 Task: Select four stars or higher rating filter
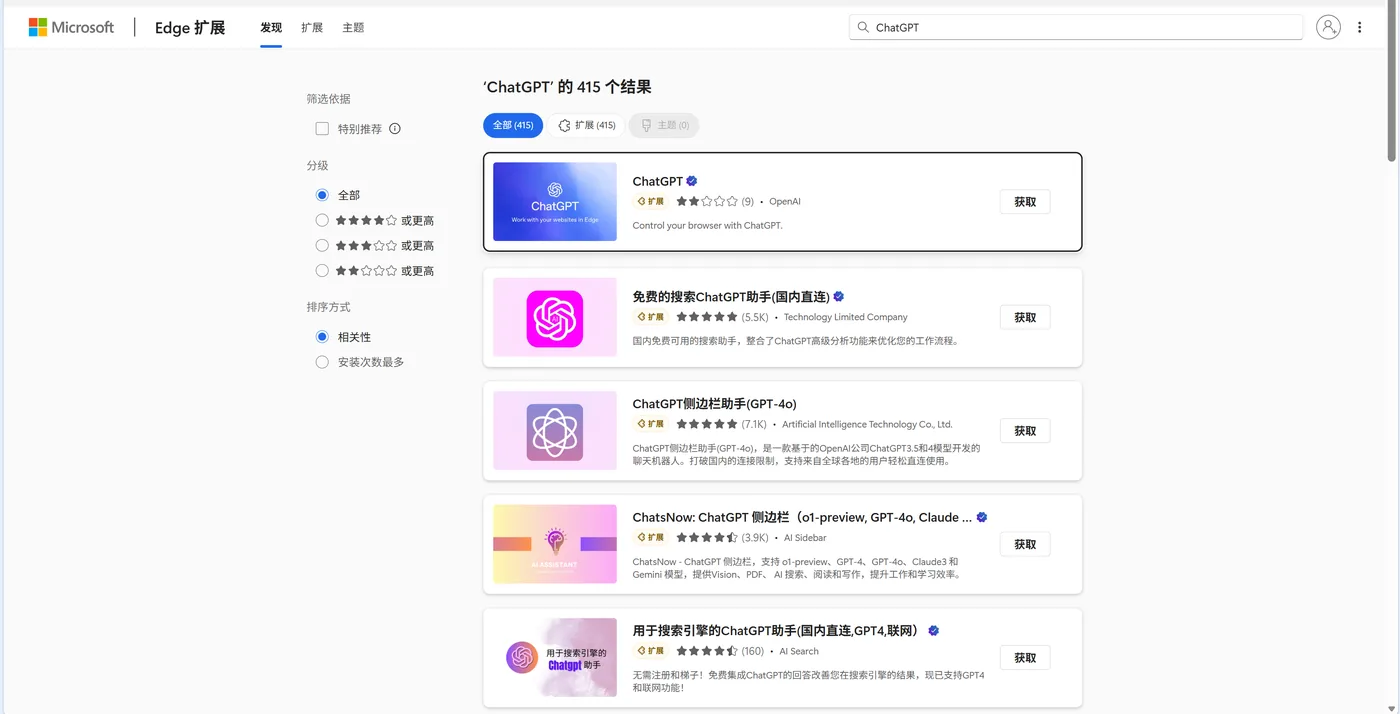point(322,220)
